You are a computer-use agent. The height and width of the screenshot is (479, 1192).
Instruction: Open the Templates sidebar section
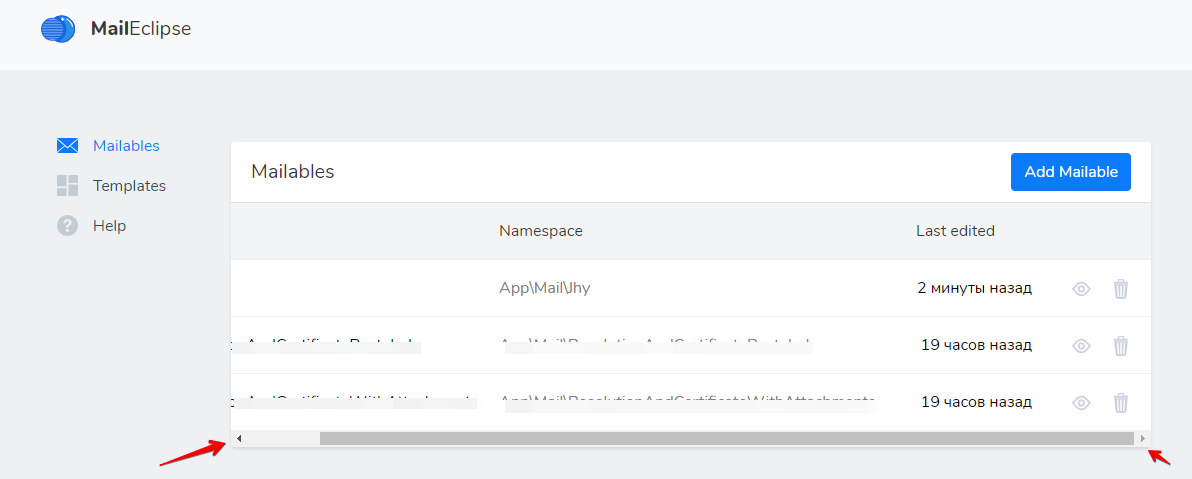point(129,186)
